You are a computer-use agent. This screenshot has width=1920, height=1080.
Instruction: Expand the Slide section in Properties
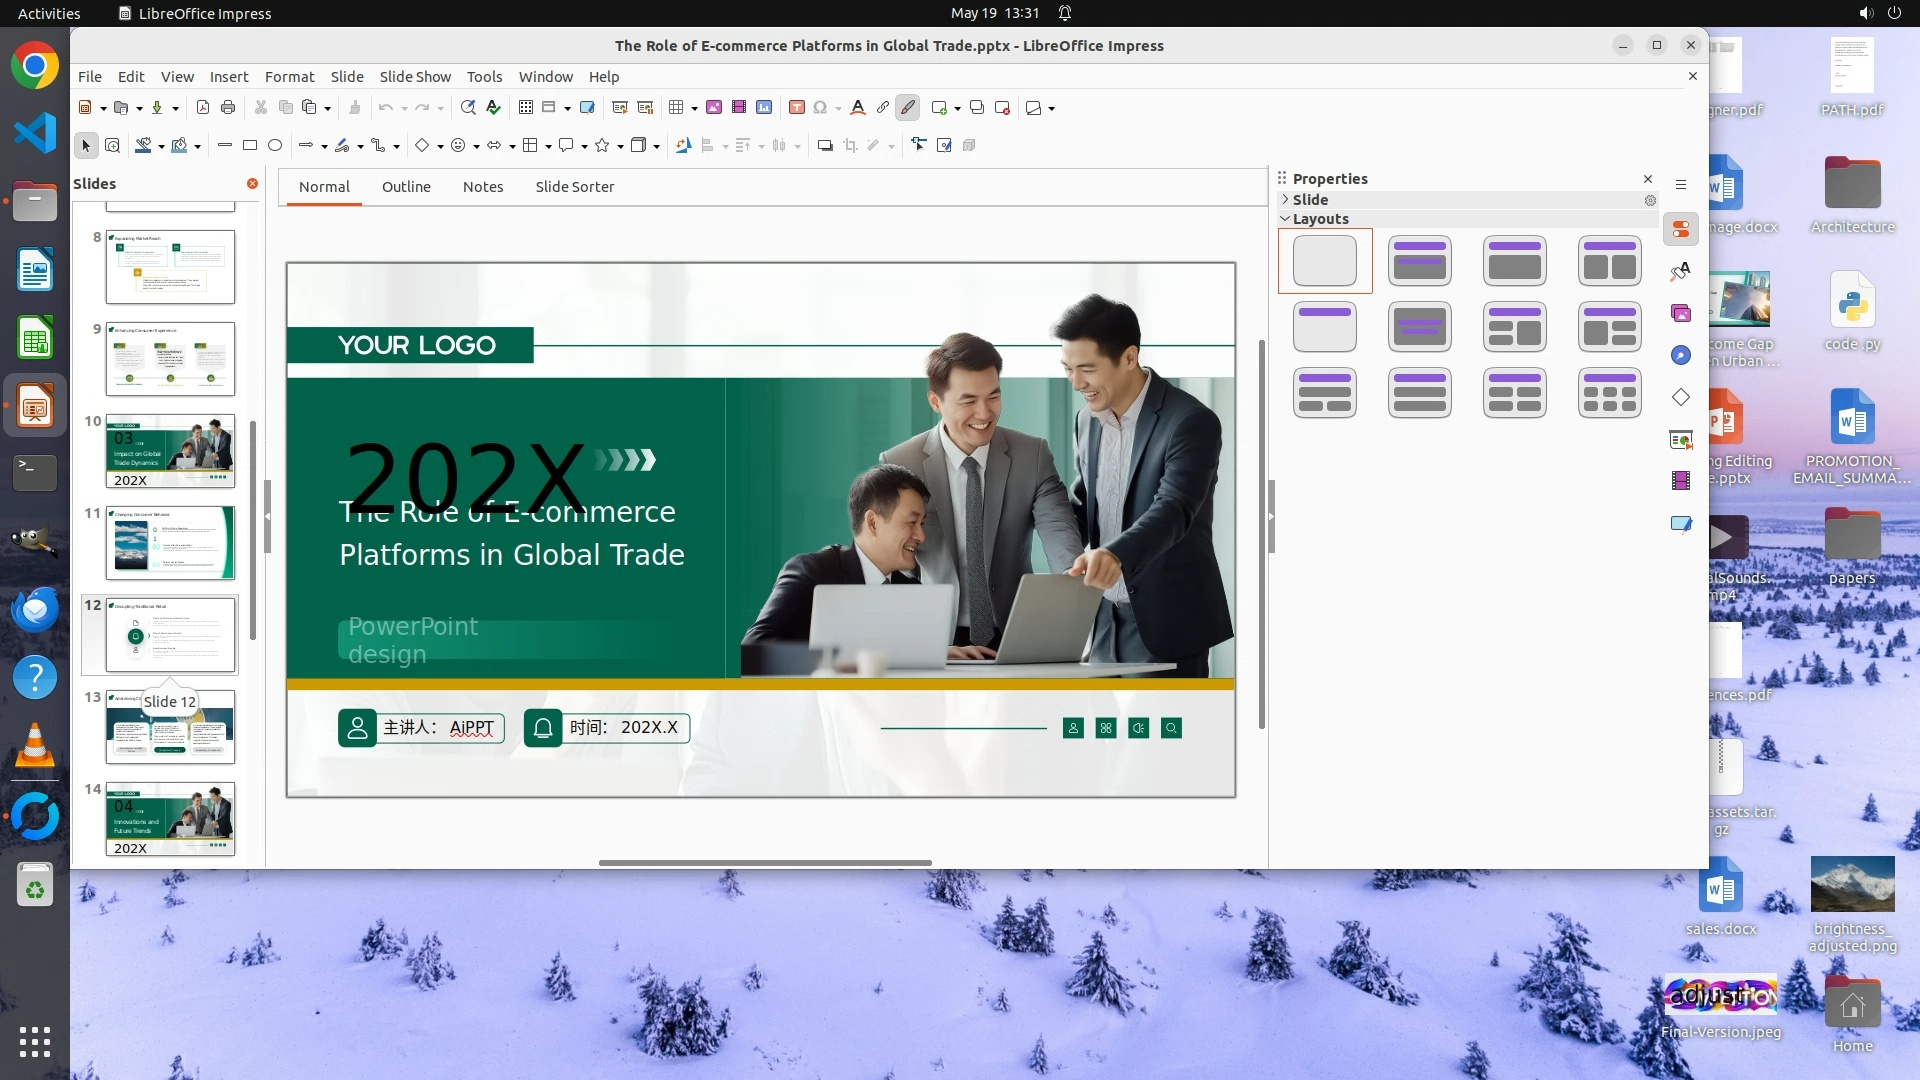[1309, 200]
